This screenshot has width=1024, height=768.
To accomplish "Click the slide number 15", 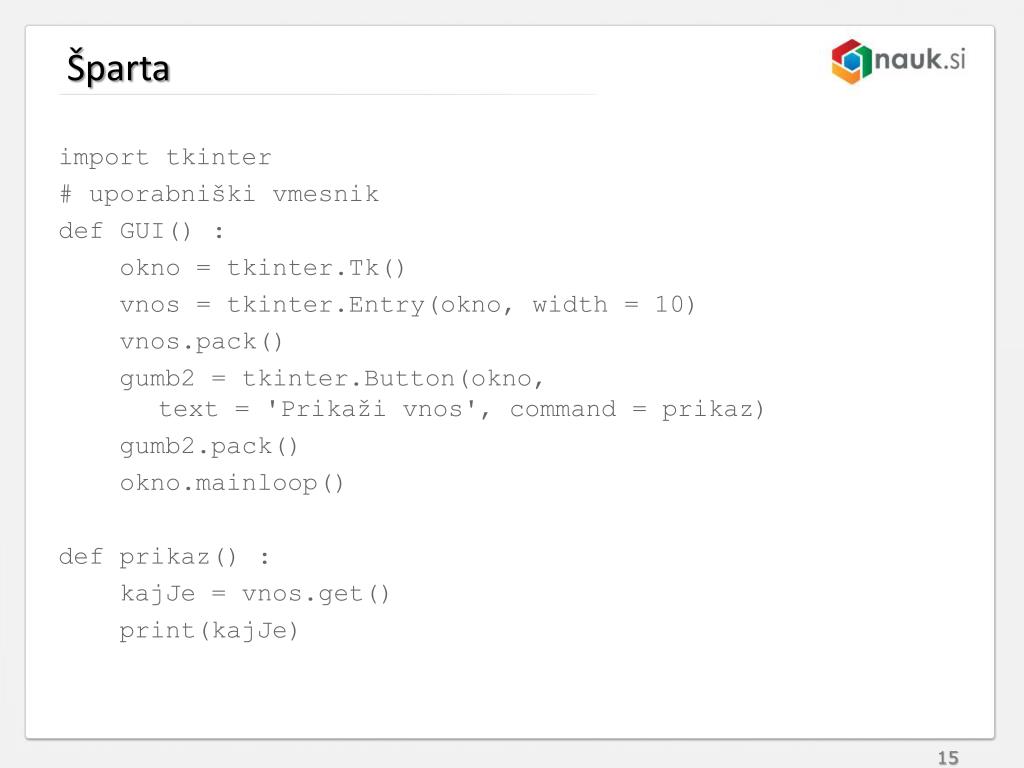I will click(948, 758).
